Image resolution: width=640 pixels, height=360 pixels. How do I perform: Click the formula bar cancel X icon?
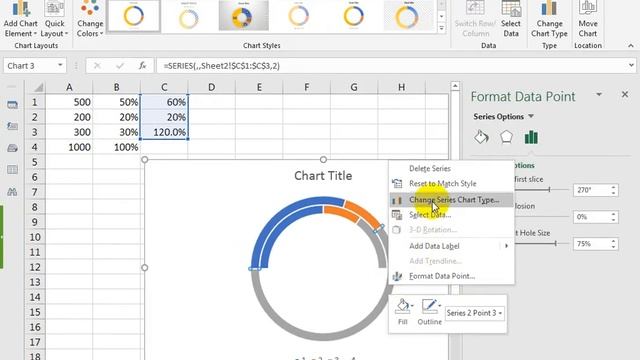[x=97, y=66]
